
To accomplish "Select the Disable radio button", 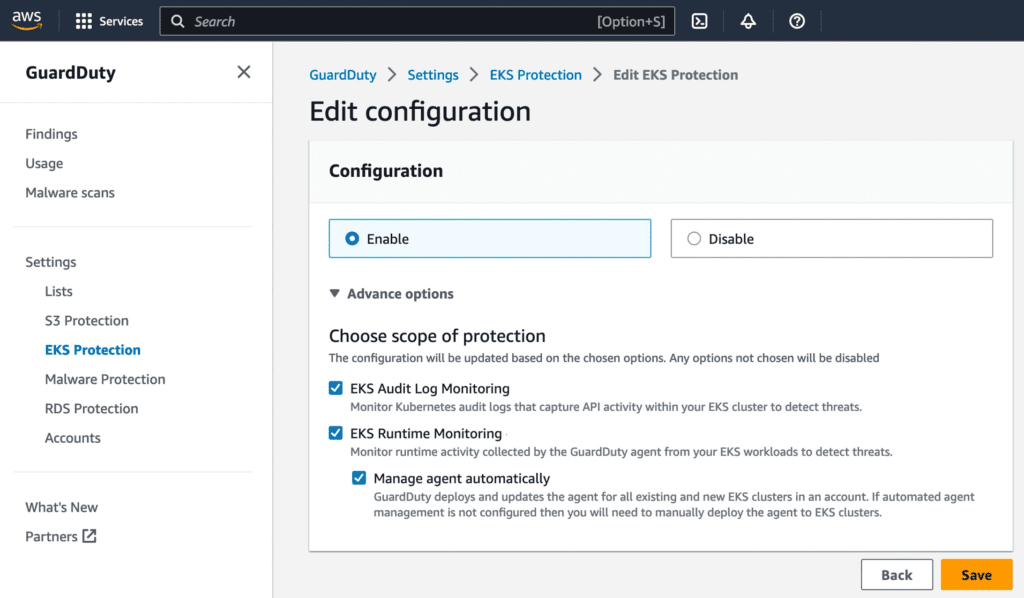I will [695, 238].
